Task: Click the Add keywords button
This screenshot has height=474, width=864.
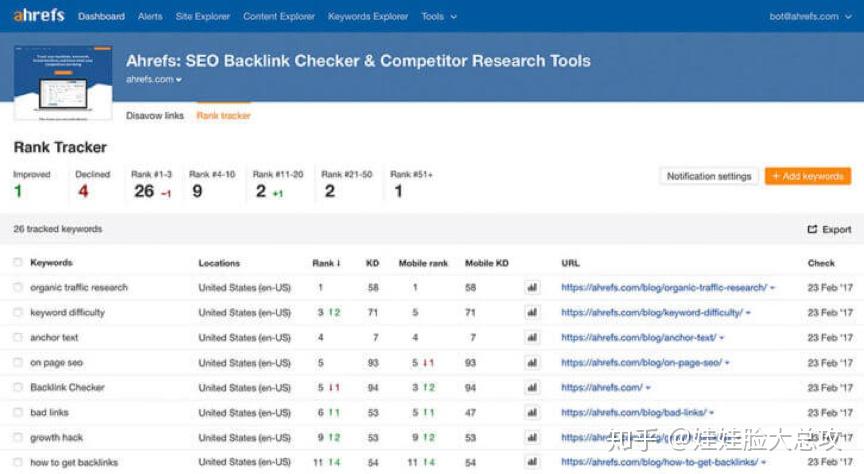Action: (x=808, y=176)
